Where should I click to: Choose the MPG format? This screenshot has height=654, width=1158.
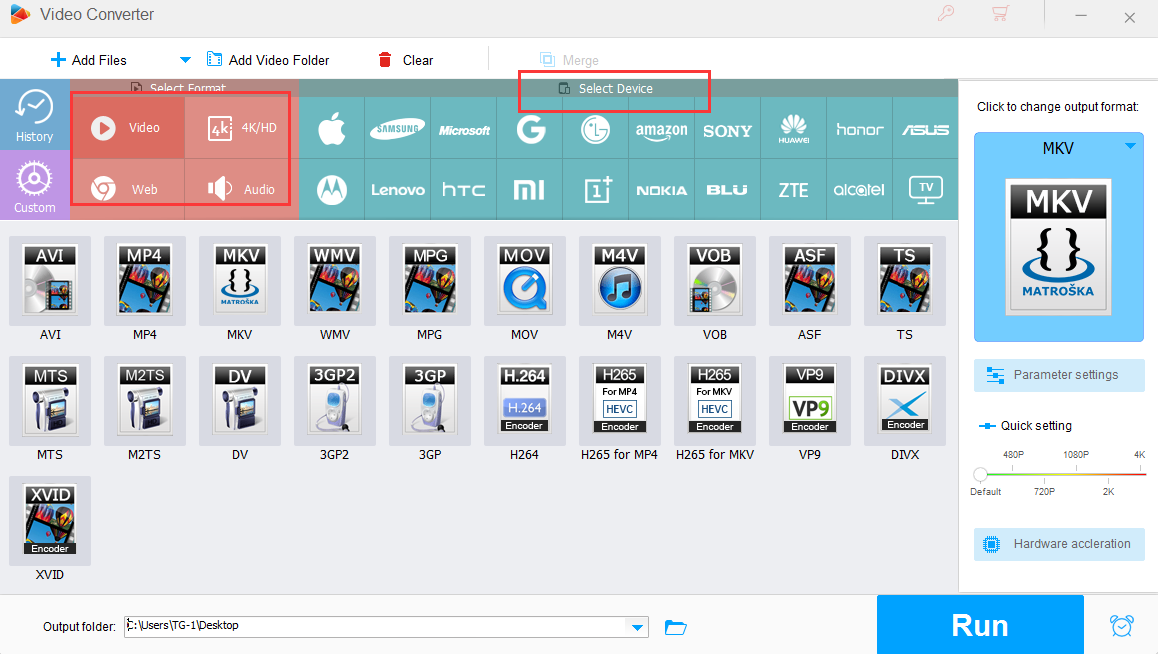point(430,281)
